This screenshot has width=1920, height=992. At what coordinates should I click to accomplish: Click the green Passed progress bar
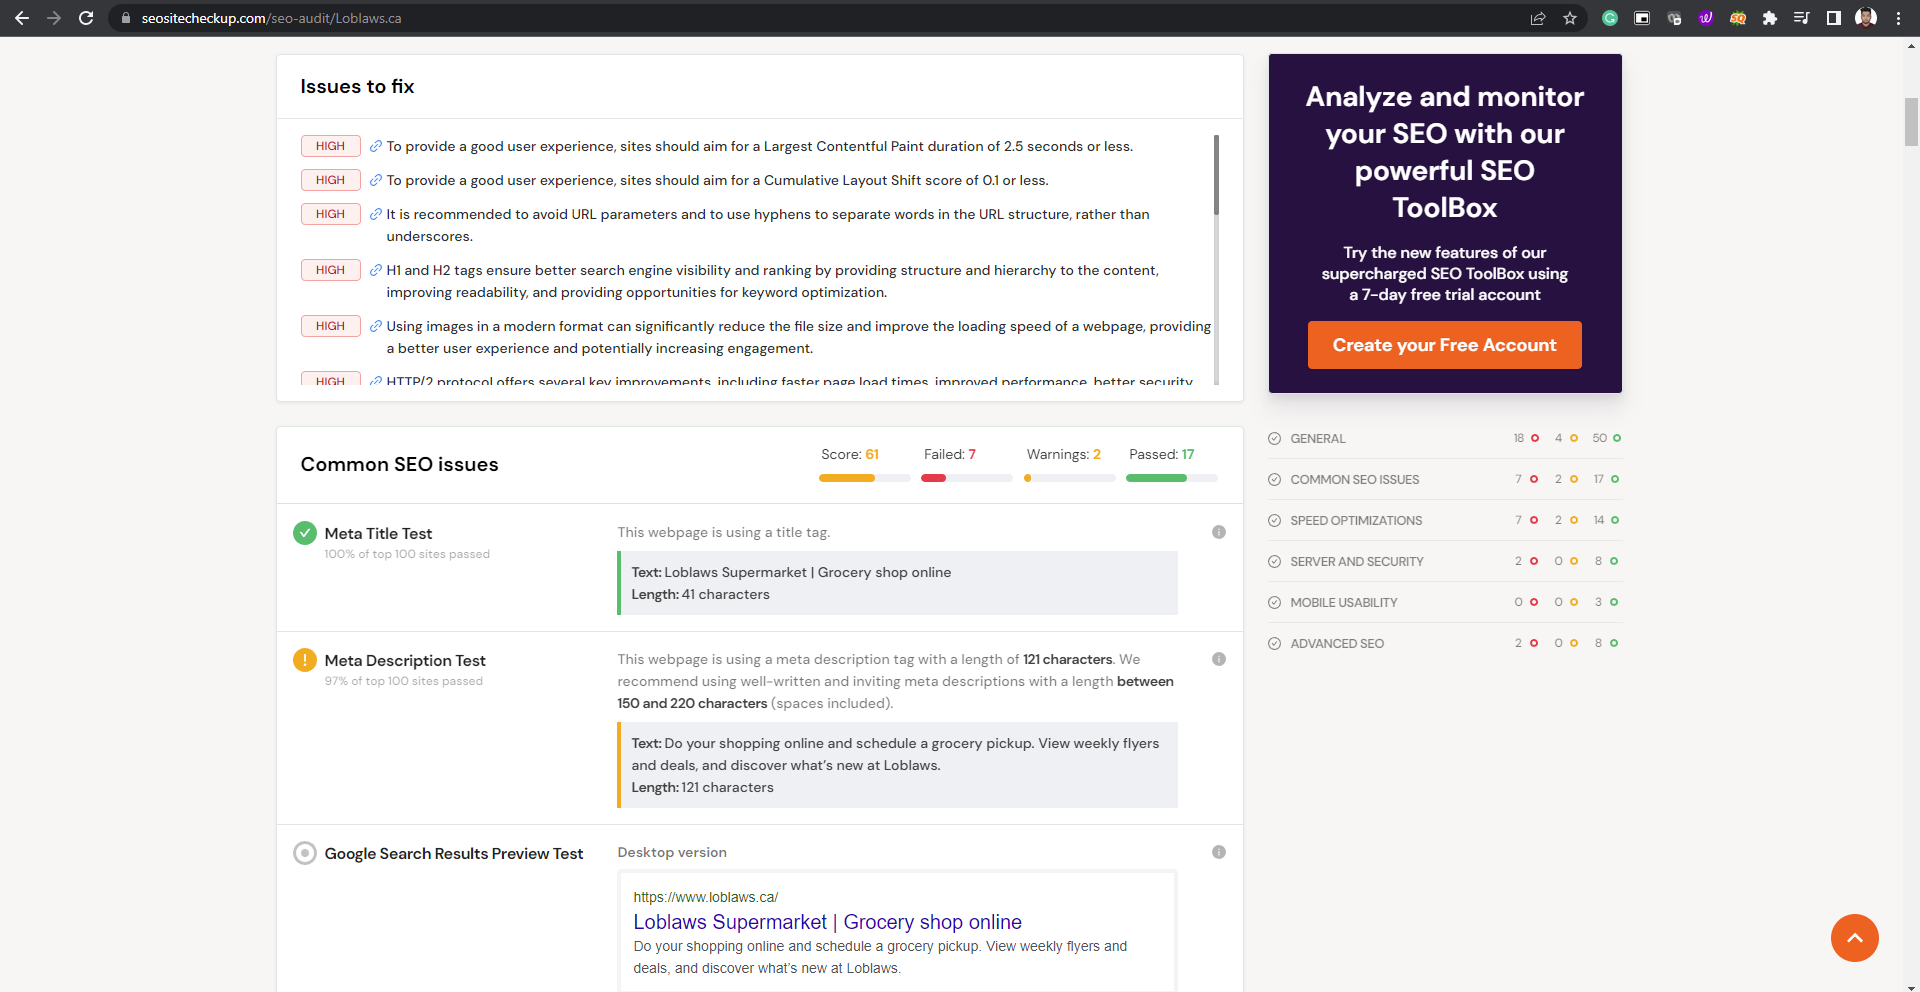1171,478
